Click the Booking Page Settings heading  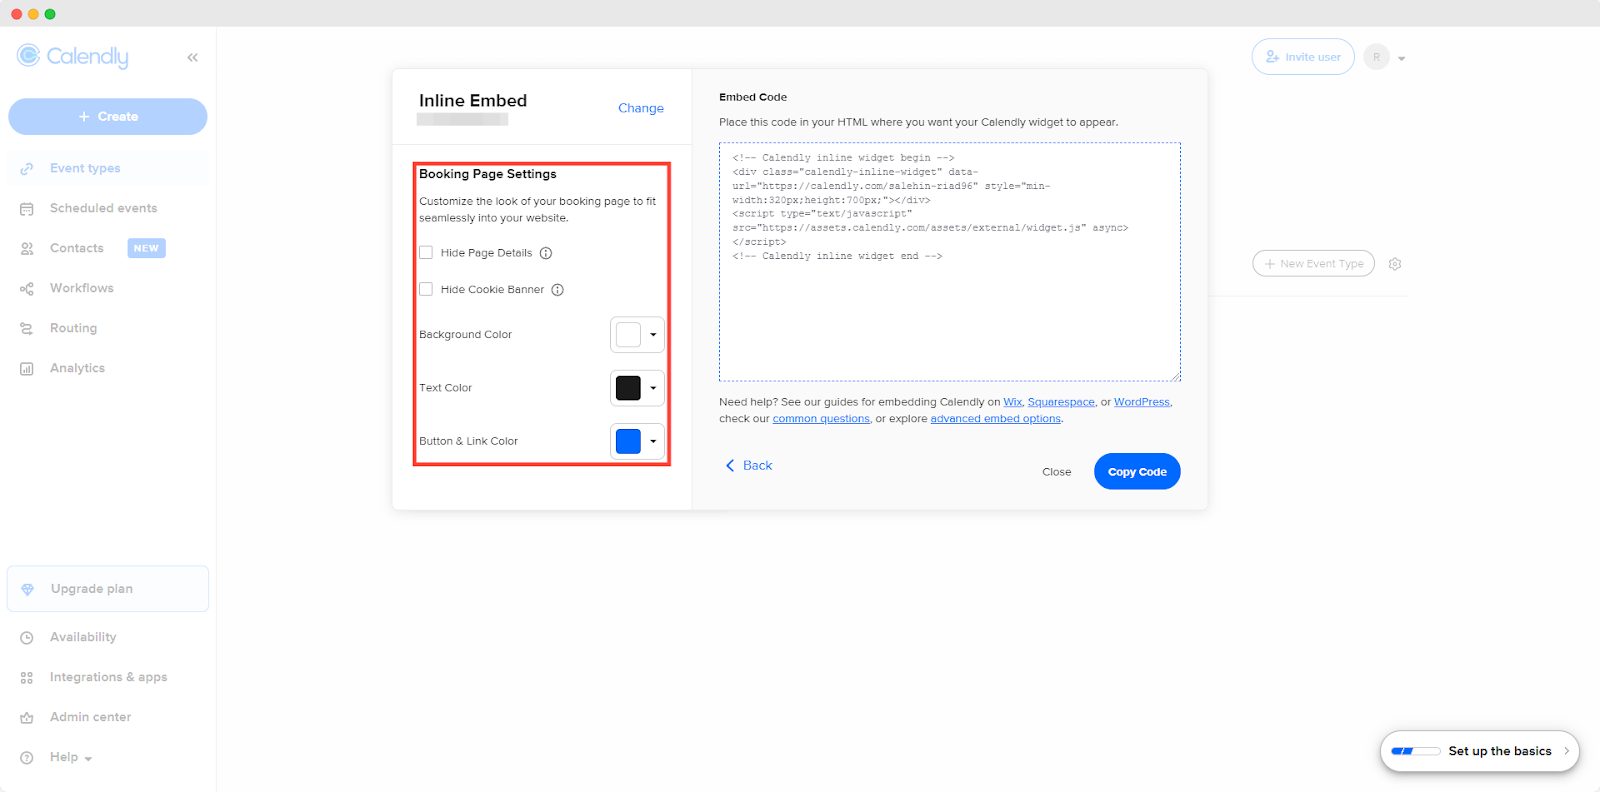point(488,174)
